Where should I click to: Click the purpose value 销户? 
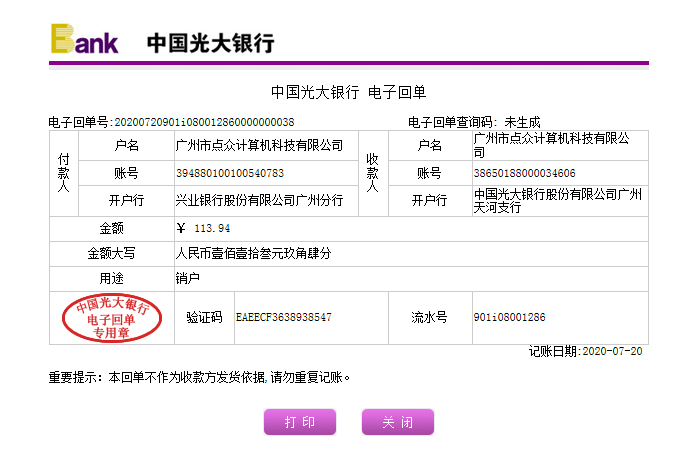188,279
